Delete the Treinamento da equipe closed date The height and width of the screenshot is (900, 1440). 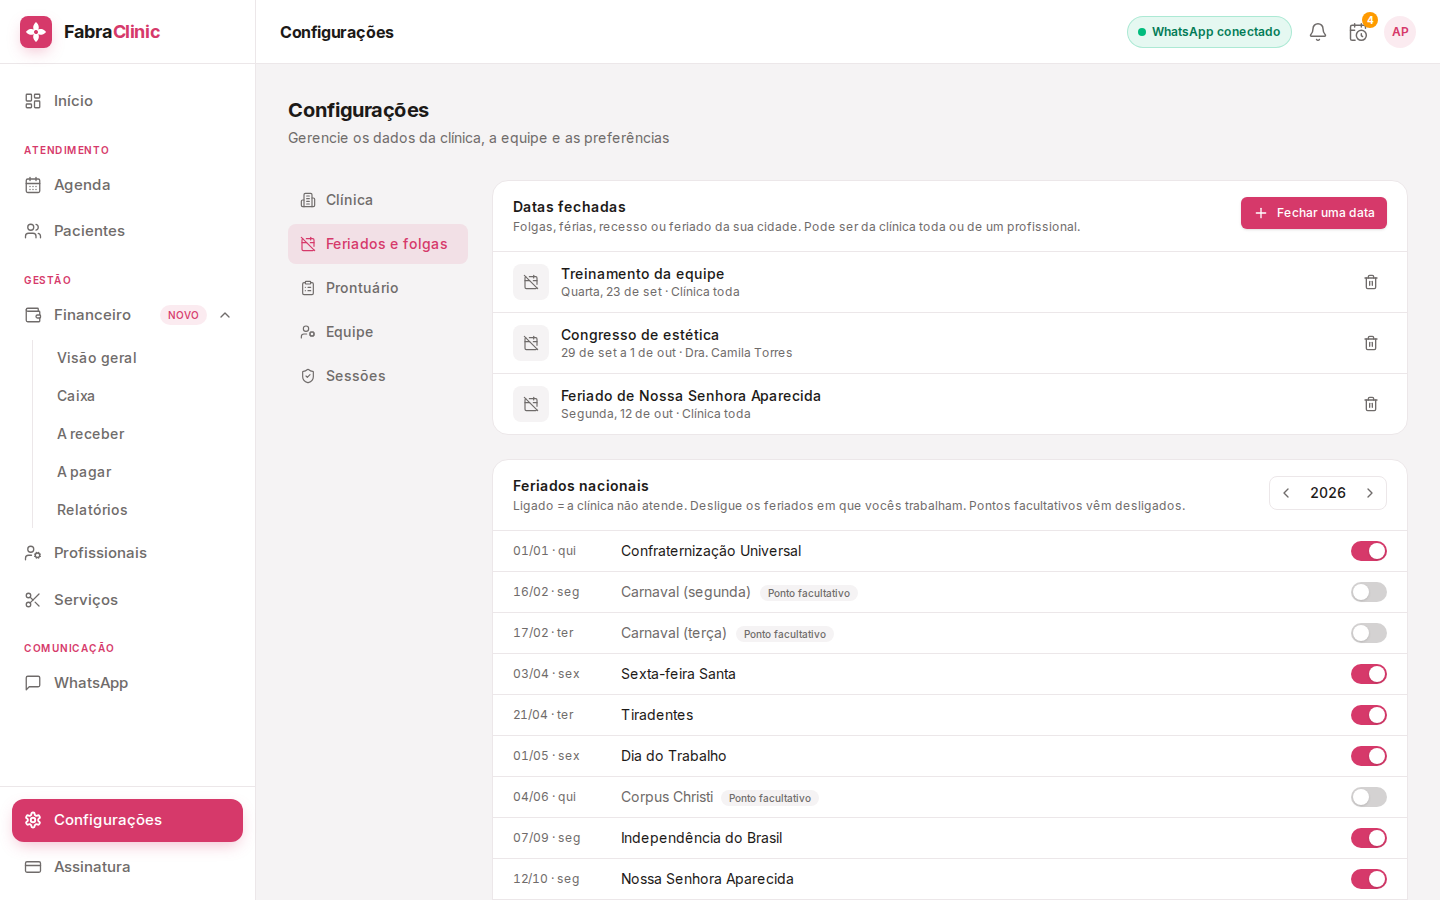coord(1371,282)
